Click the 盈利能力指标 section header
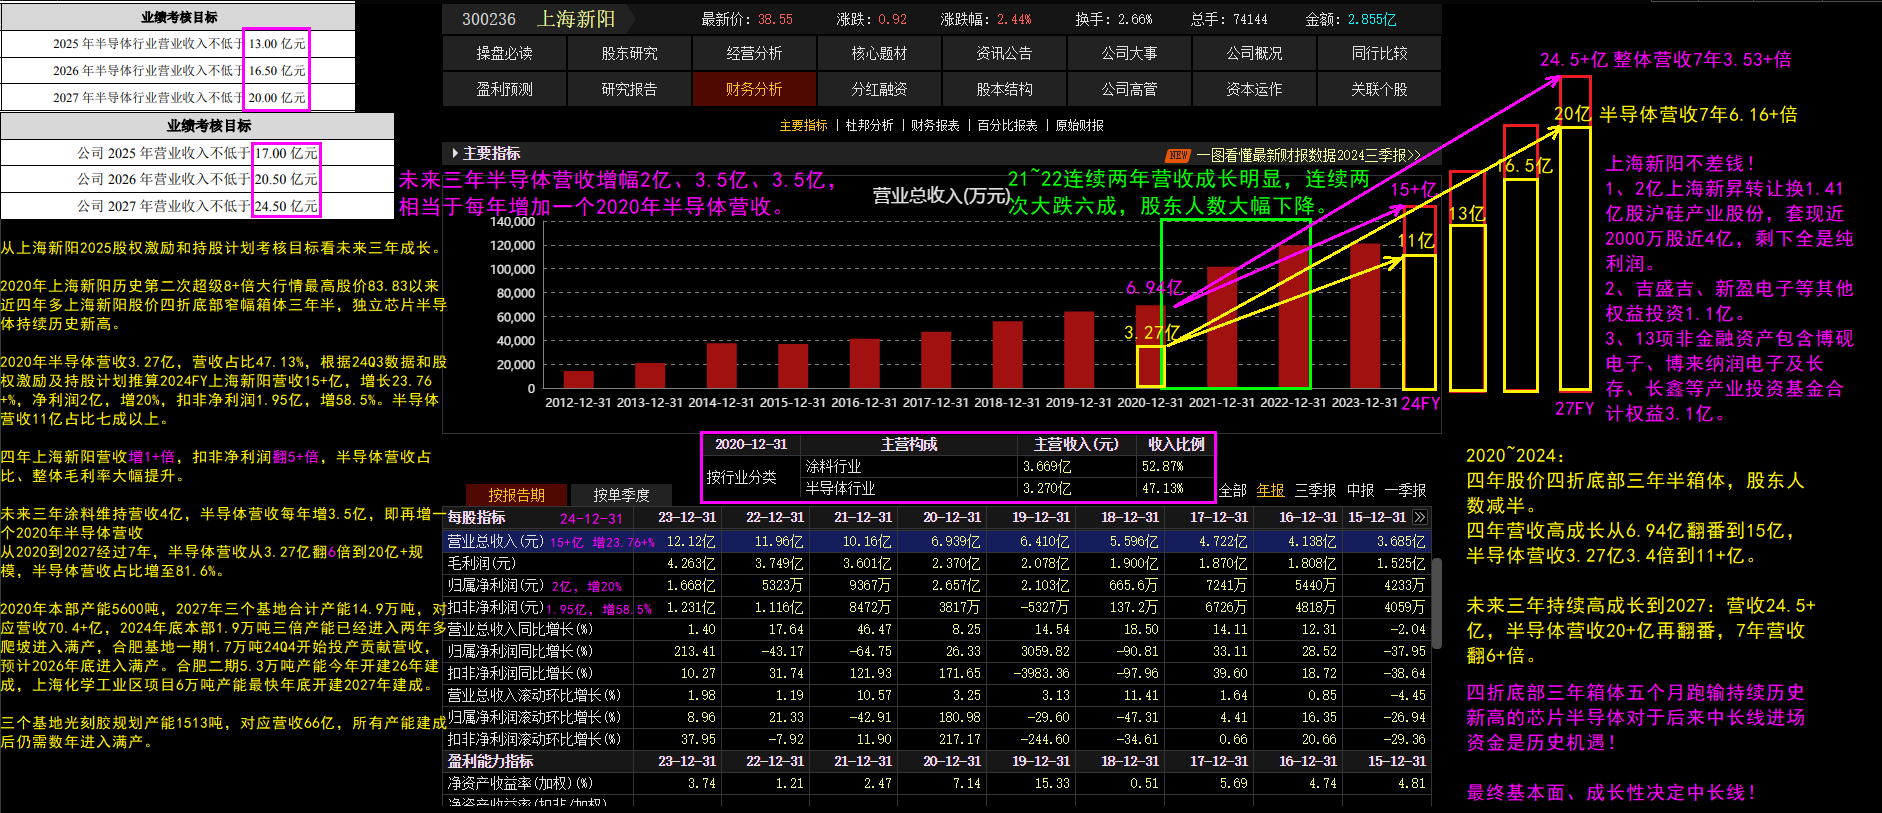This screenshot has height=813, width=1882. (490, 761)
